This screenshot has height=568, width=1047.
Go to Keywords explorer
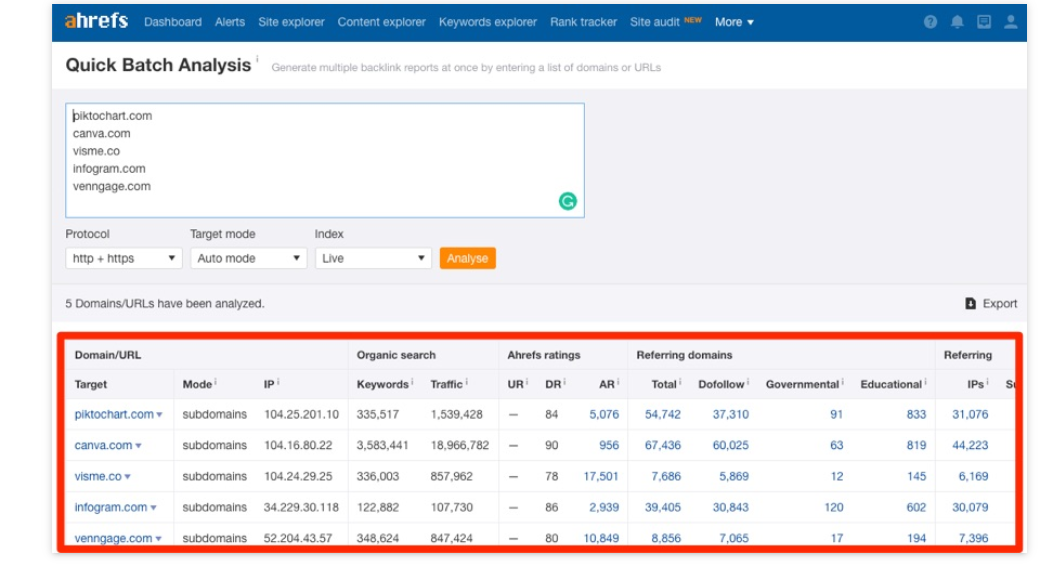click(487, 22)
